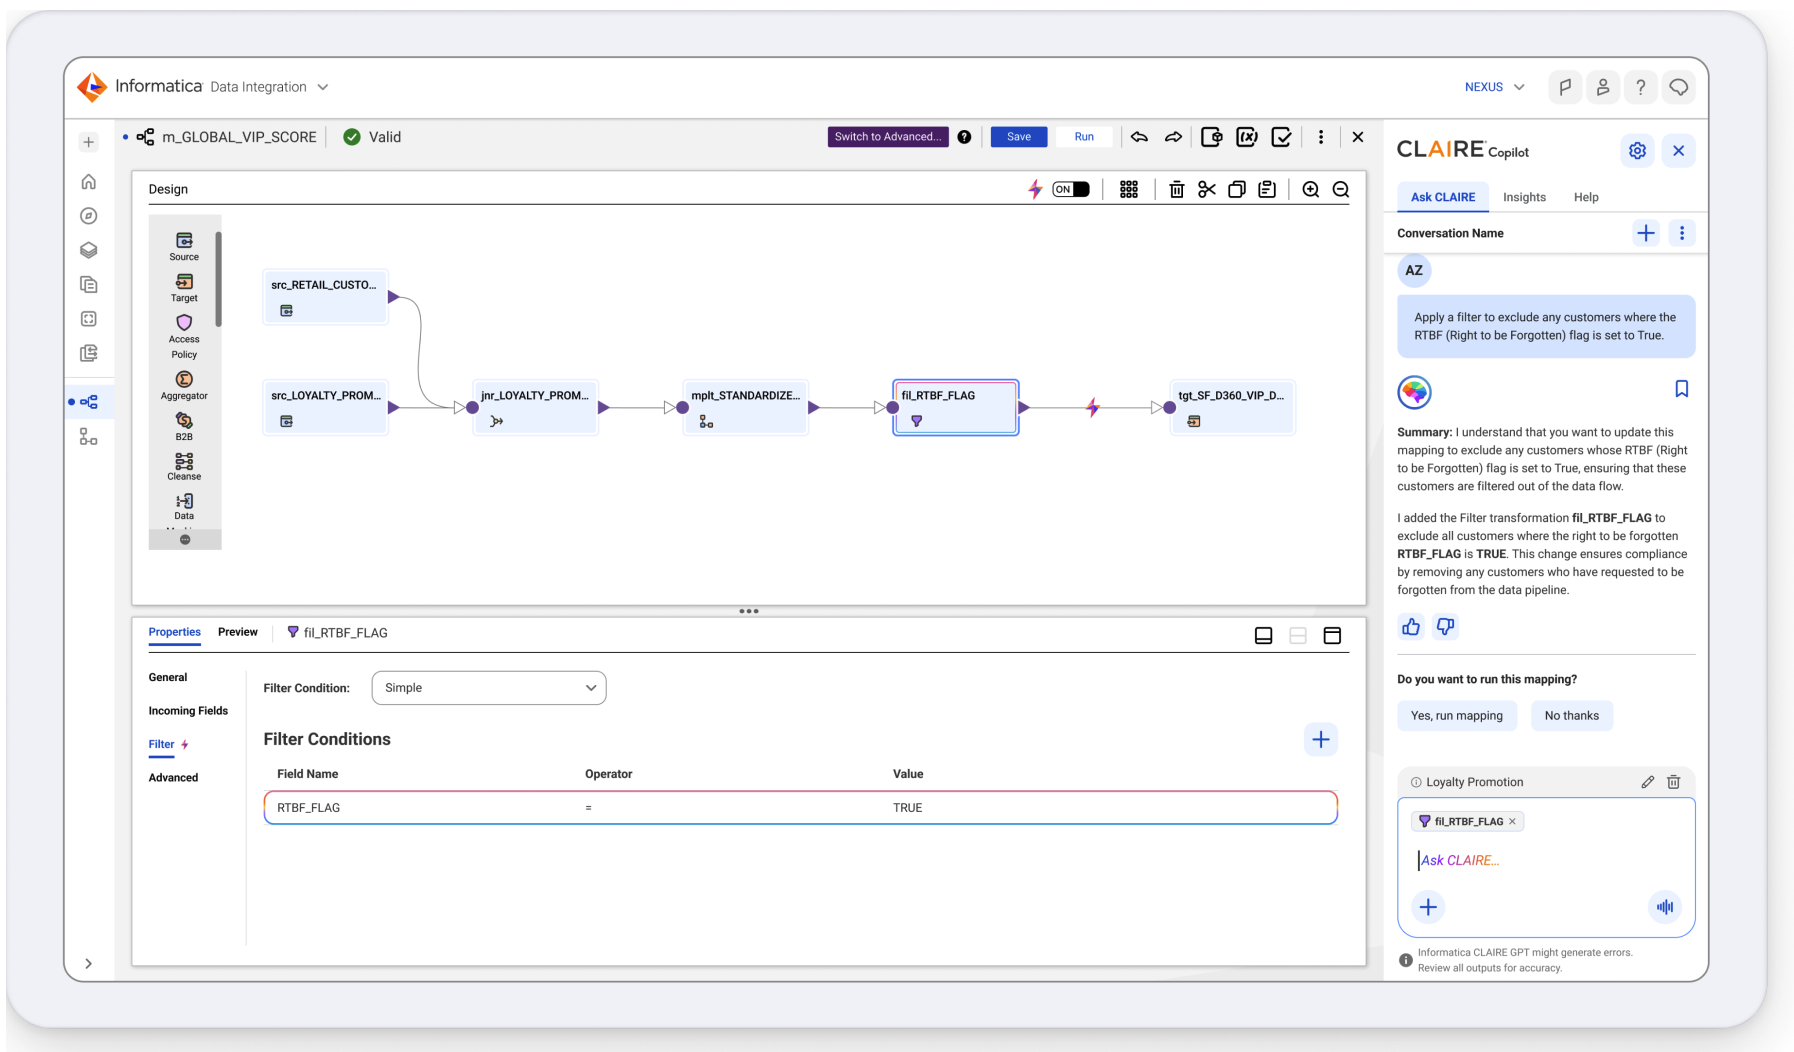
Task: Close the CLAIRE Copilot panel
Action: tap(1678, 151)
